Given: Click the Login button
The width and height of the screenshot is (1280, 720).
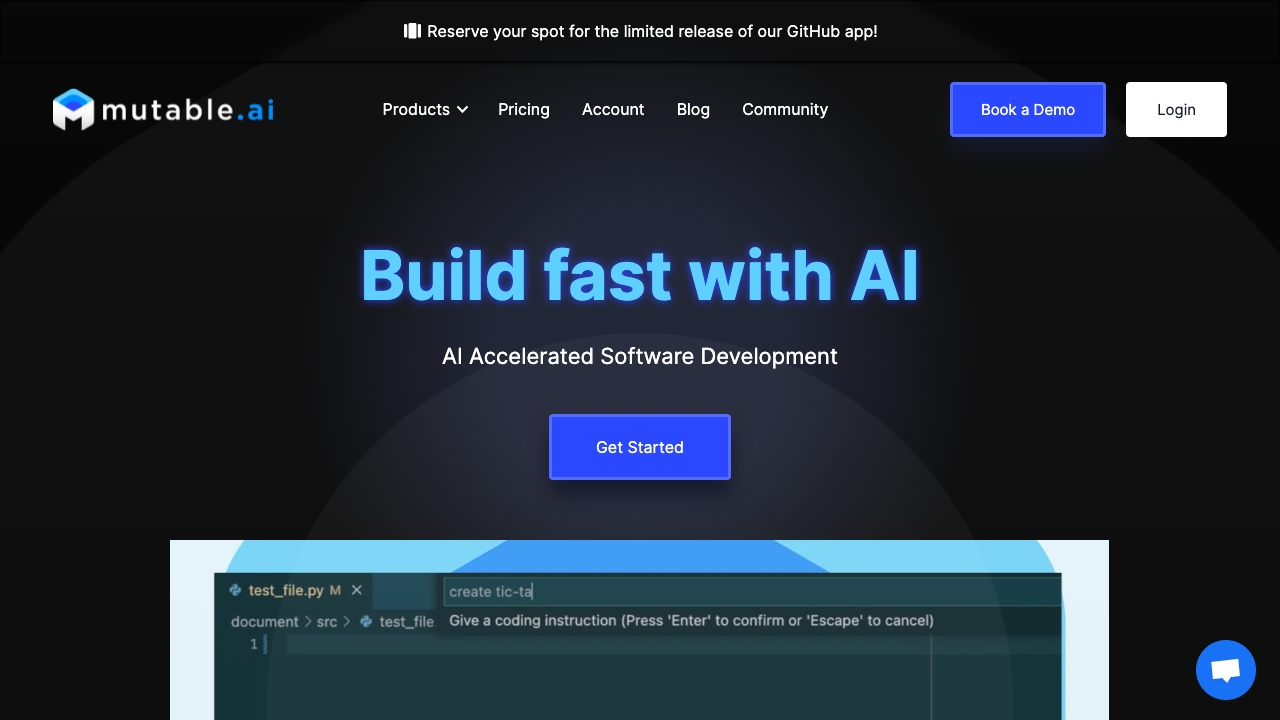Looking at the screenshot, I should coord(1176,110).
